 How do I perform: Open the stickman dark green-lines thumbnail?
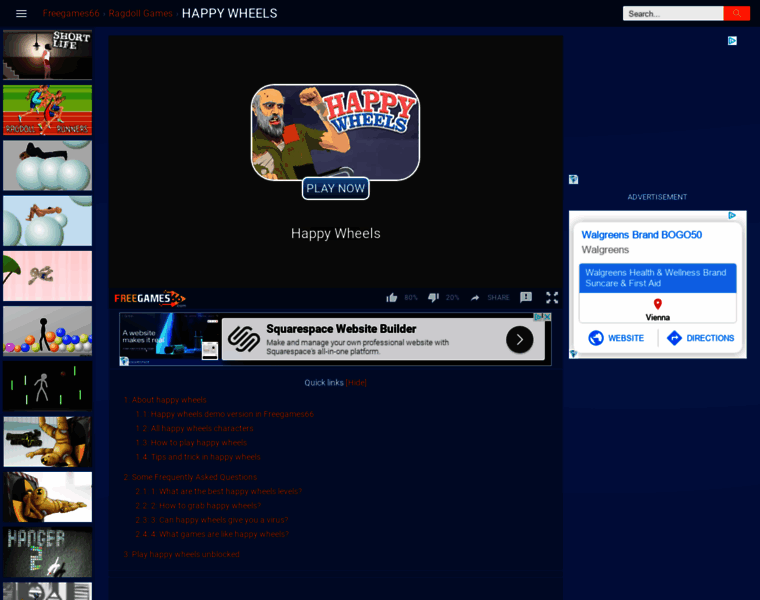pyautogui.click(x=48, y=386)
